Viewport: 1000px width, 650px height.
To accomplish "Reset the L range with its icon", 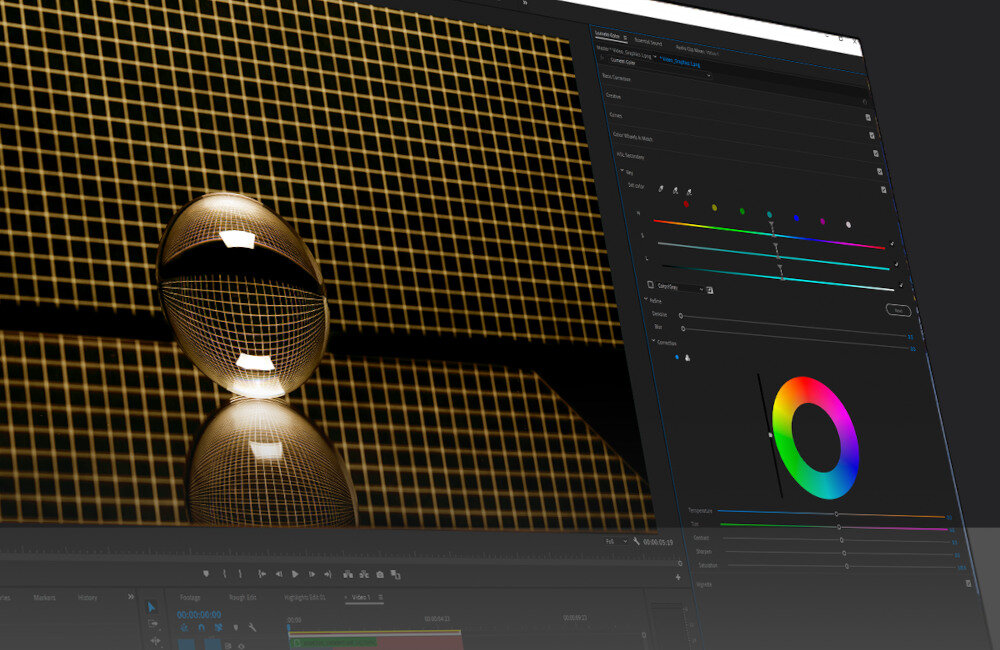I will [x=901, y=284].
